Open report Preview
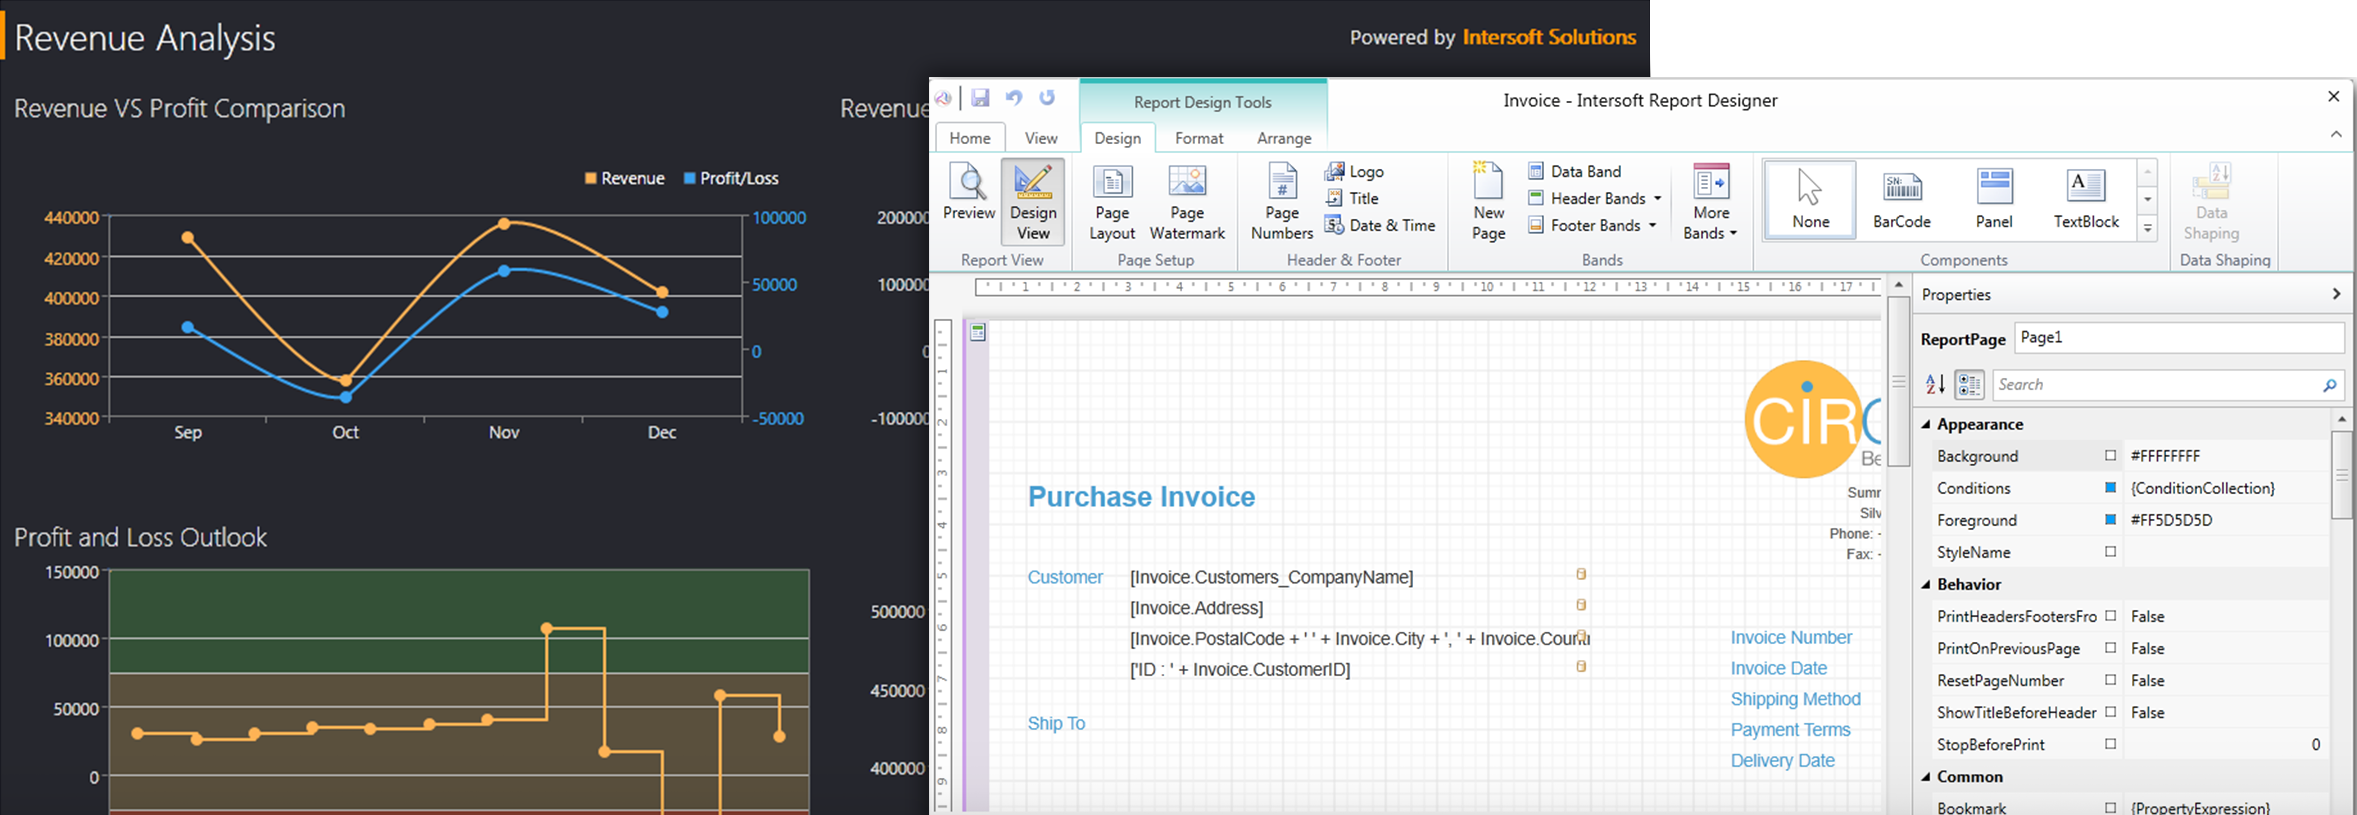 pos(968,193)
